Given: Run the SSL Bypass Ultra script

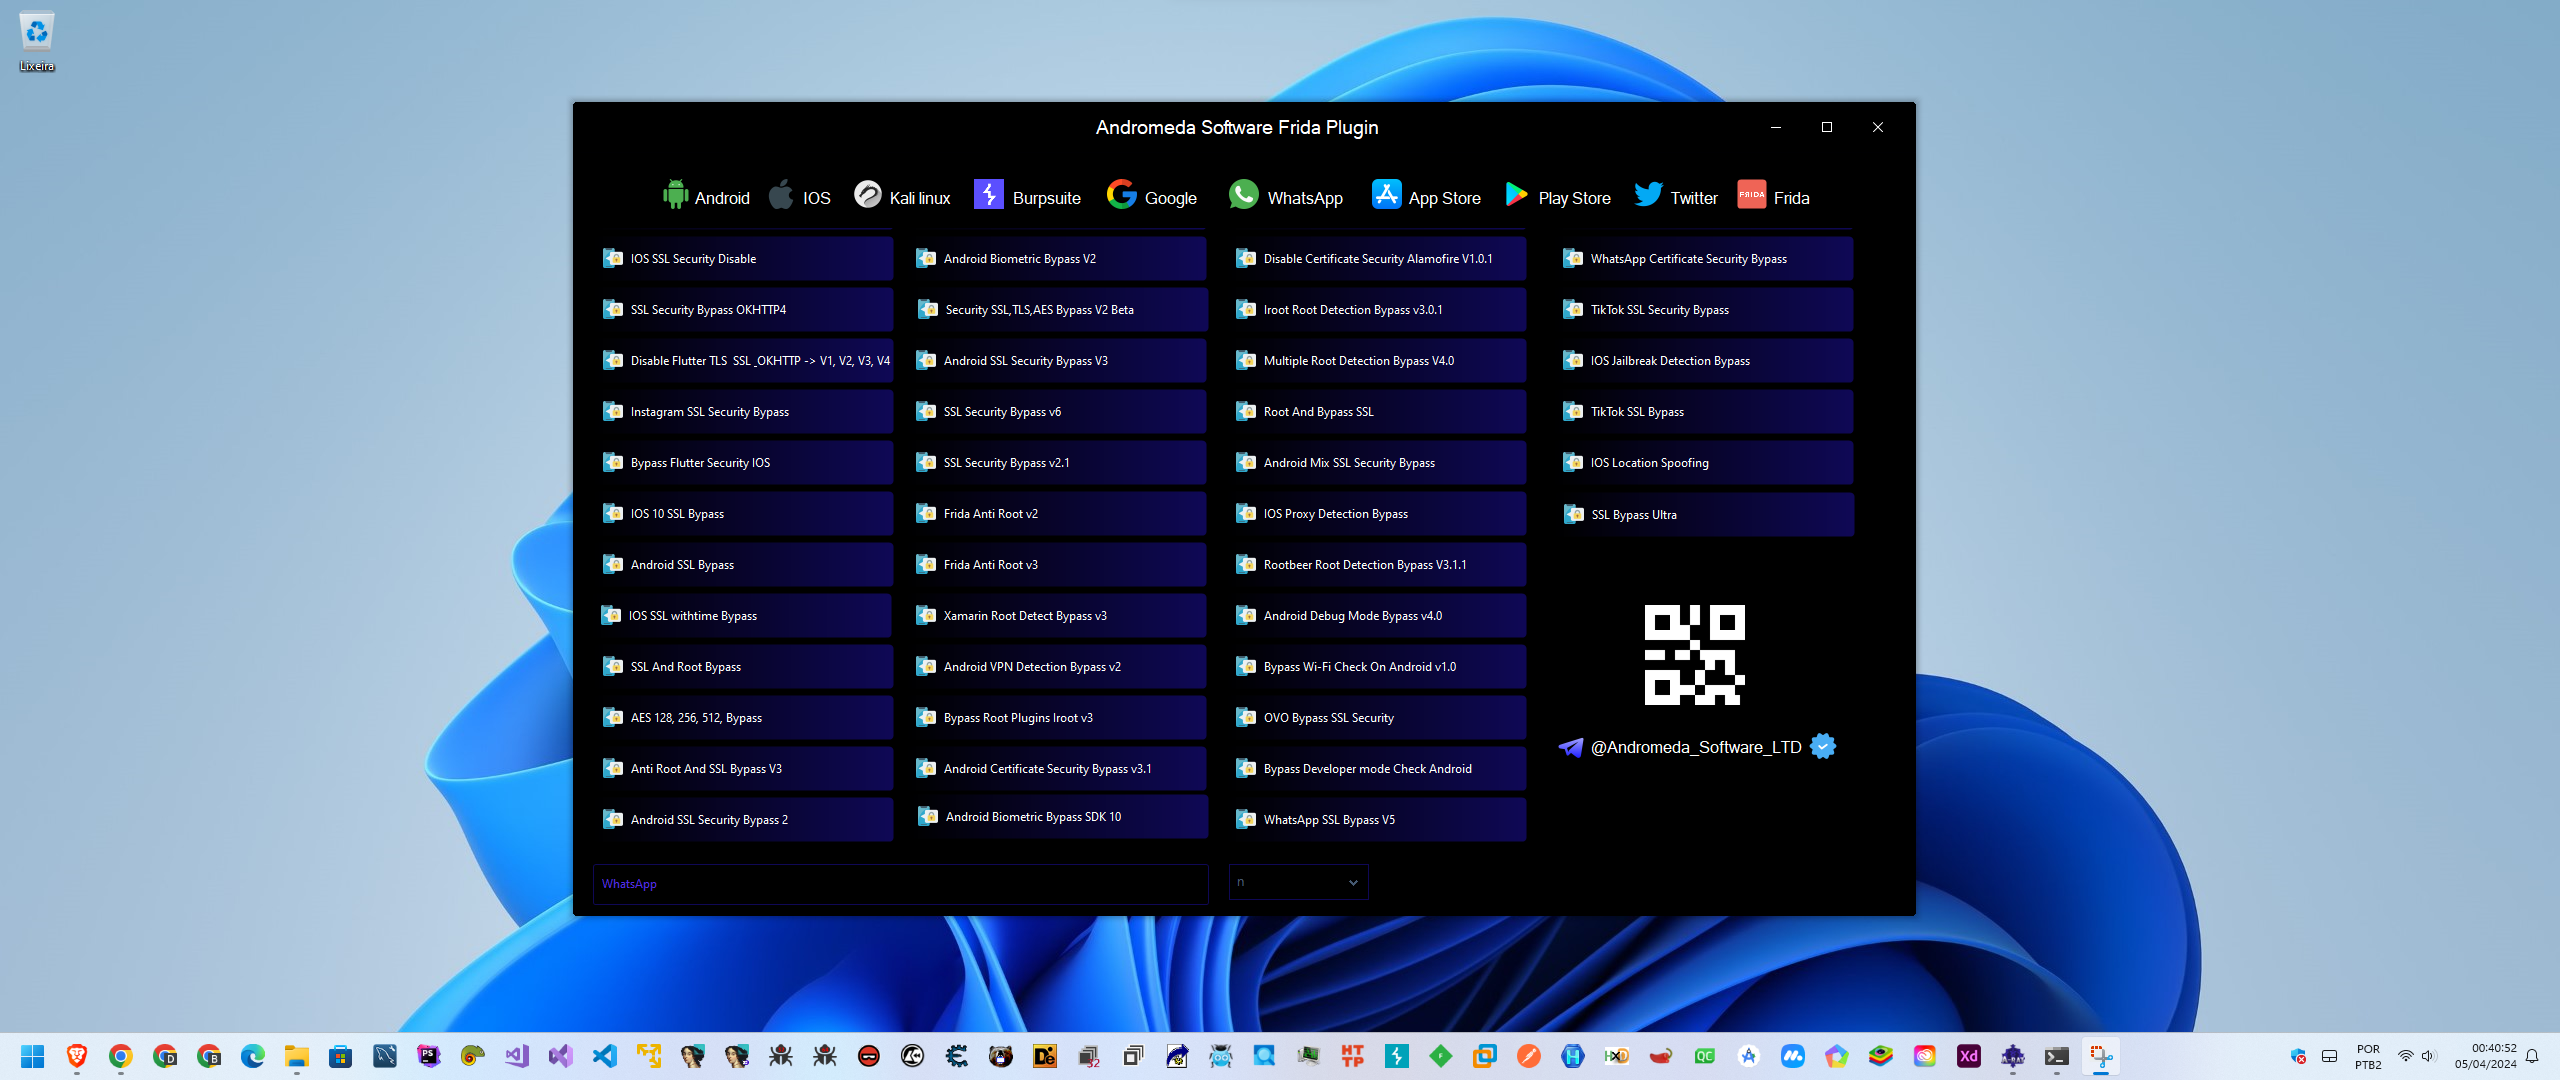Looking at the screenshot, I should tap(1702, 514).
